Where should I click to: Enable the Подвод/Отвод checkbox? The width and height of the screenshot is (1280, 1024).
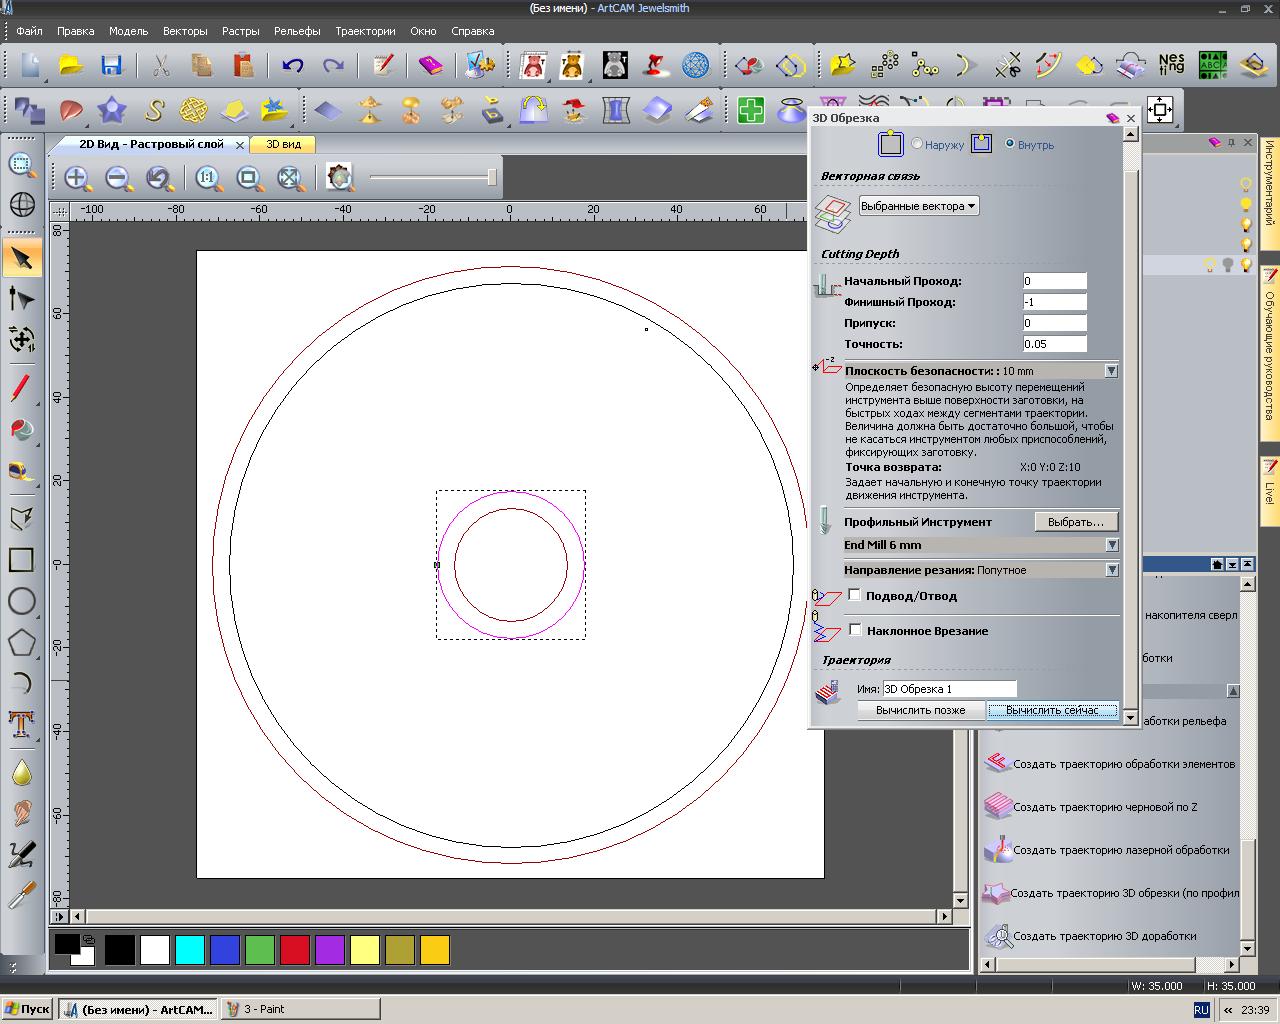point(855,595)
